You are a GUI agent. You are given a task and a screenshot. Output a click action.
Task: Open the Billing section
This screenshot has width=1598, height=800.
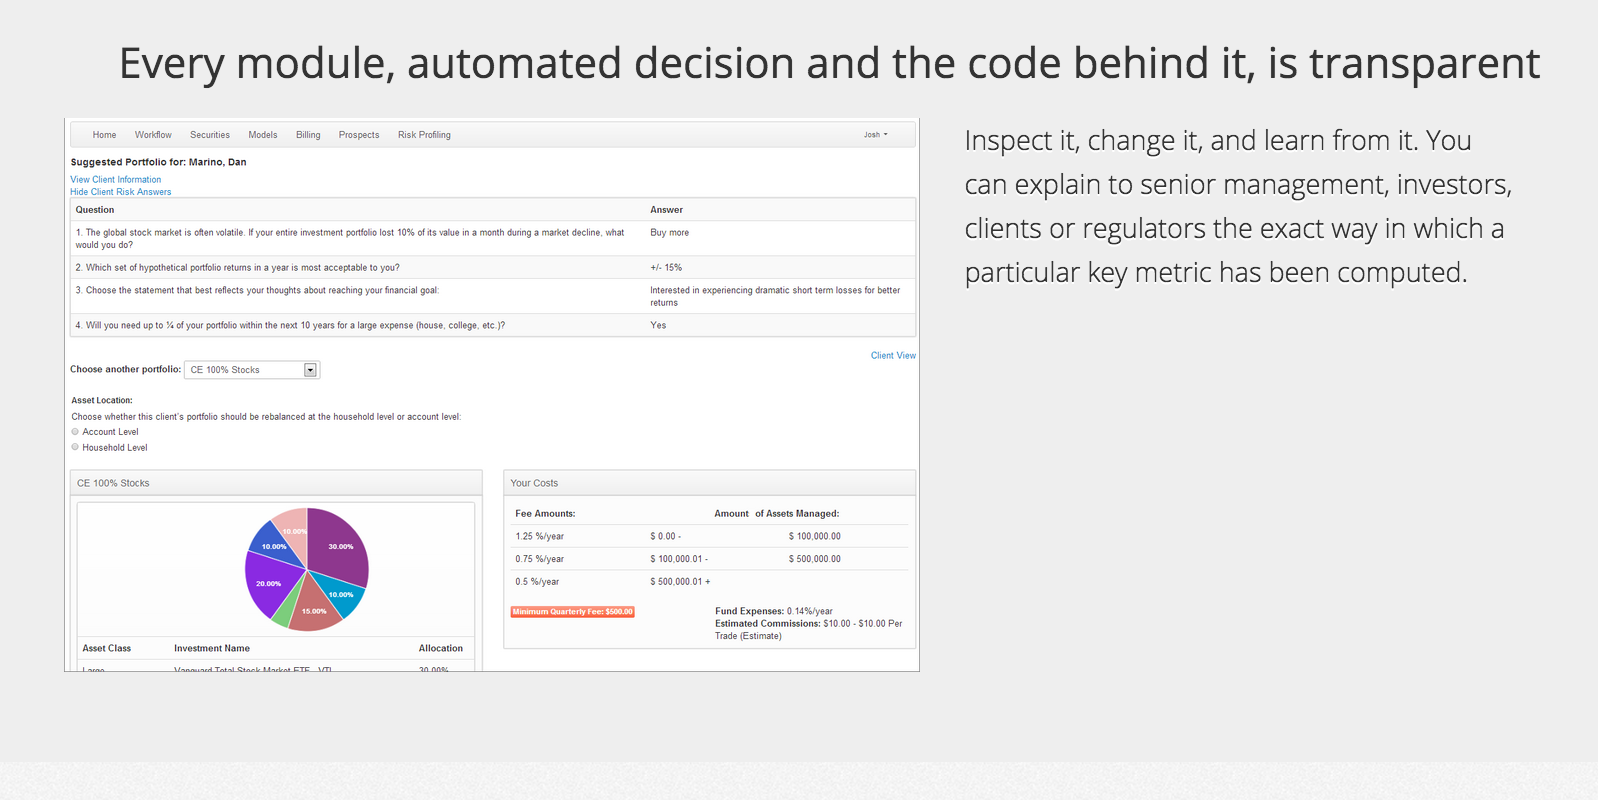(308, 135)
